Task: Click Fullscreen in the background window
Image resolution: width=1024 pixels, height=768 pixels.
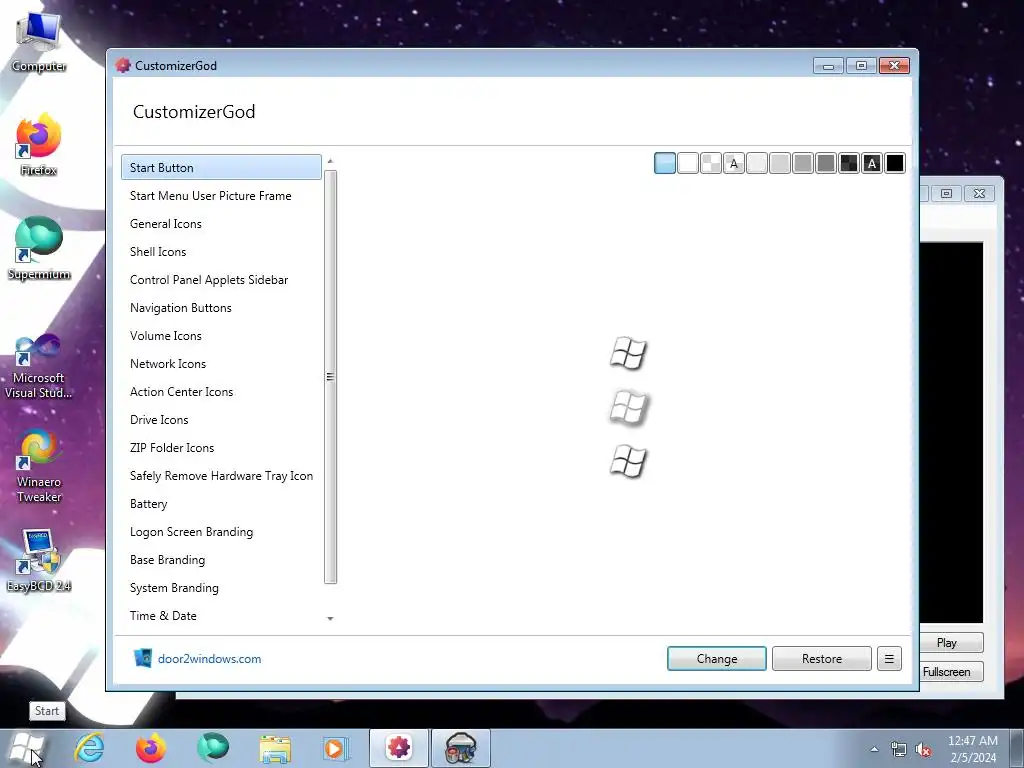Action: [x=946, y=671]
